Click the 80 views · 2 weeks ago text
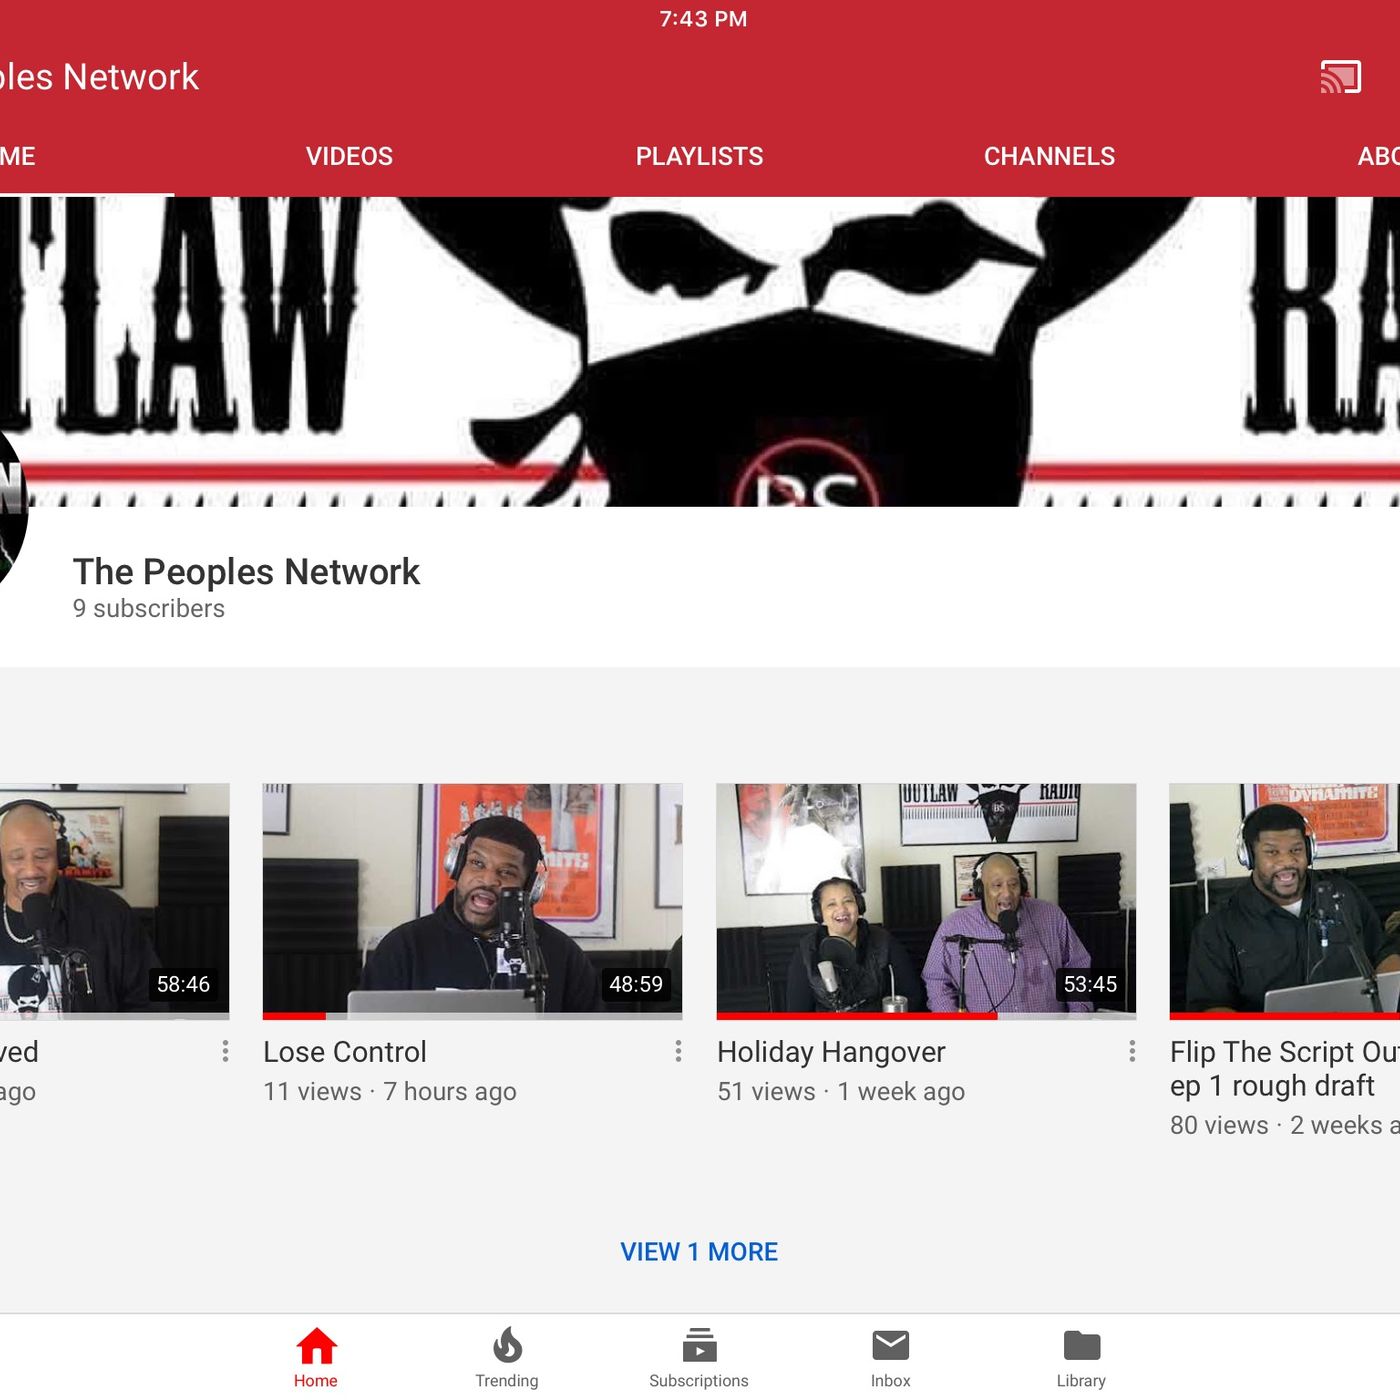The image size is (1400, 1400). coord(1285,1126)
